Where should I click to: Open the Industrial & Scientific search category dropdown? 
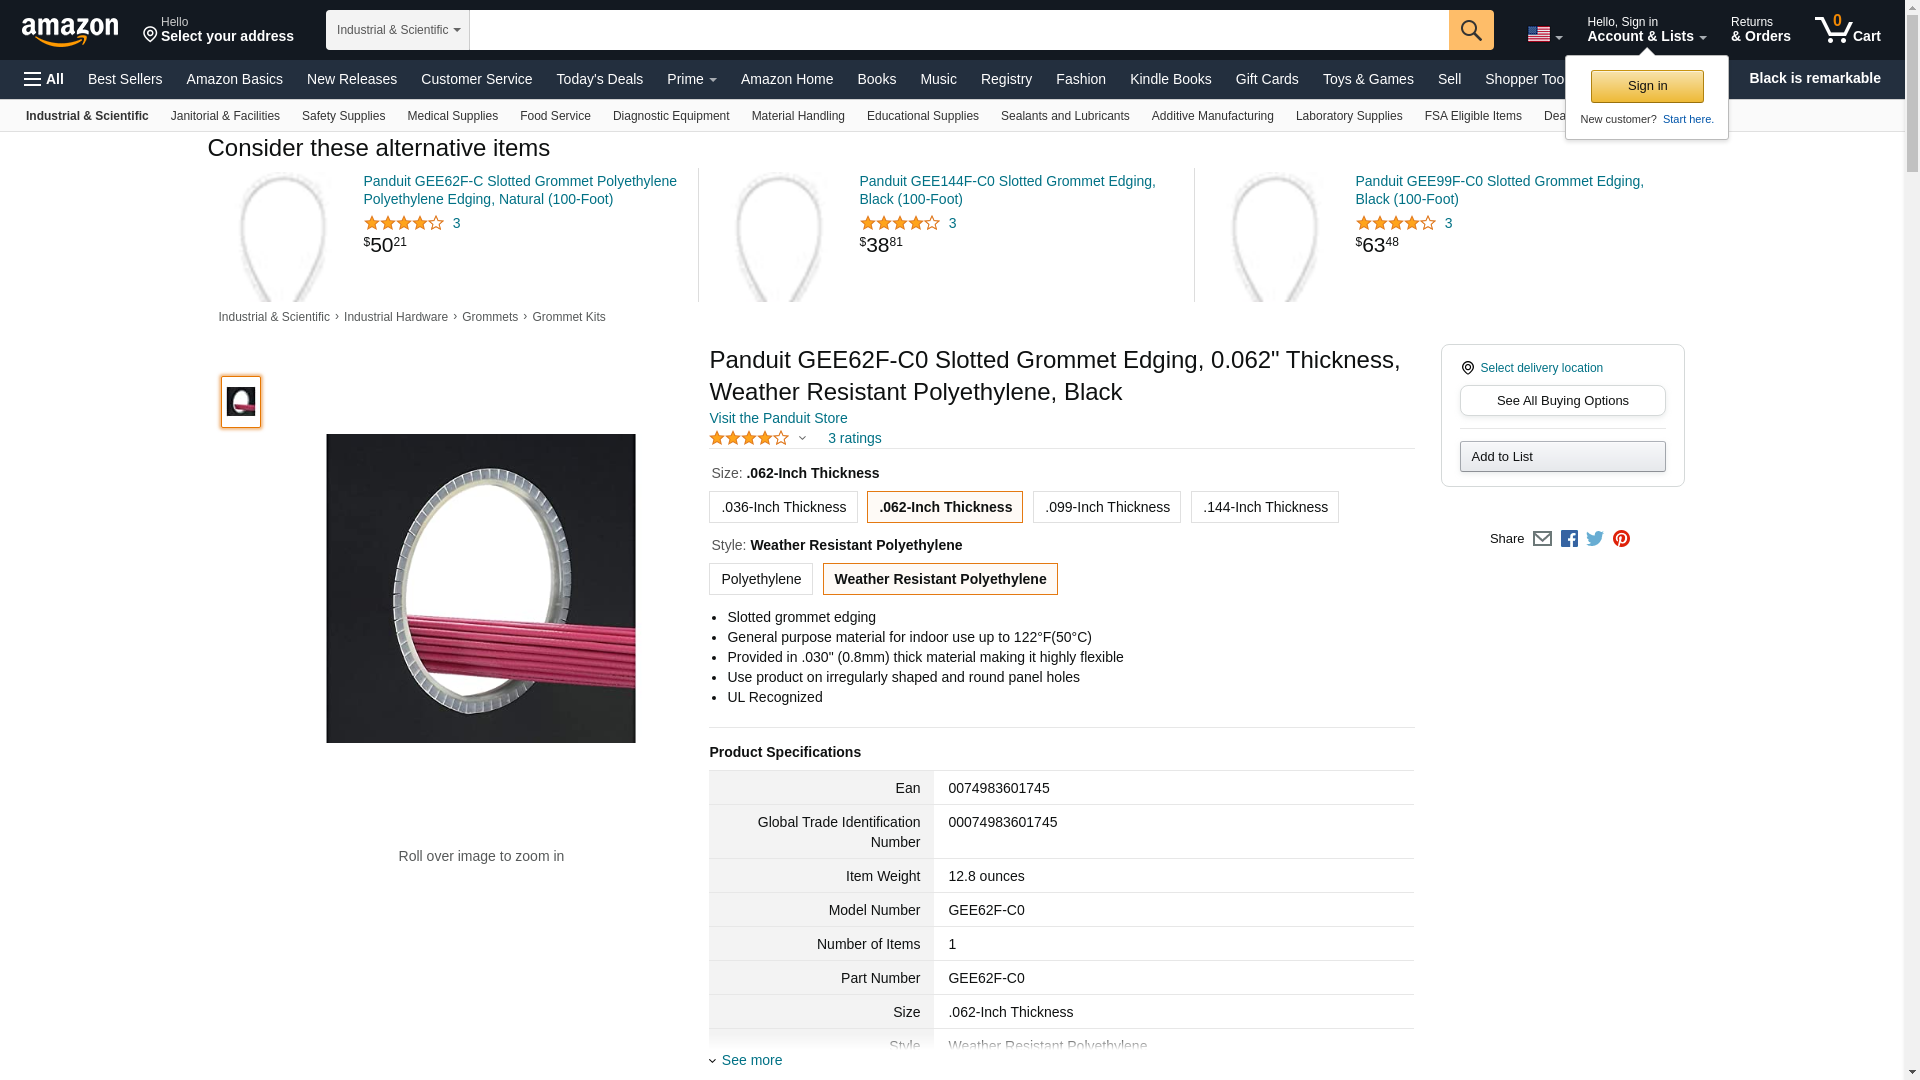[398, 30]
